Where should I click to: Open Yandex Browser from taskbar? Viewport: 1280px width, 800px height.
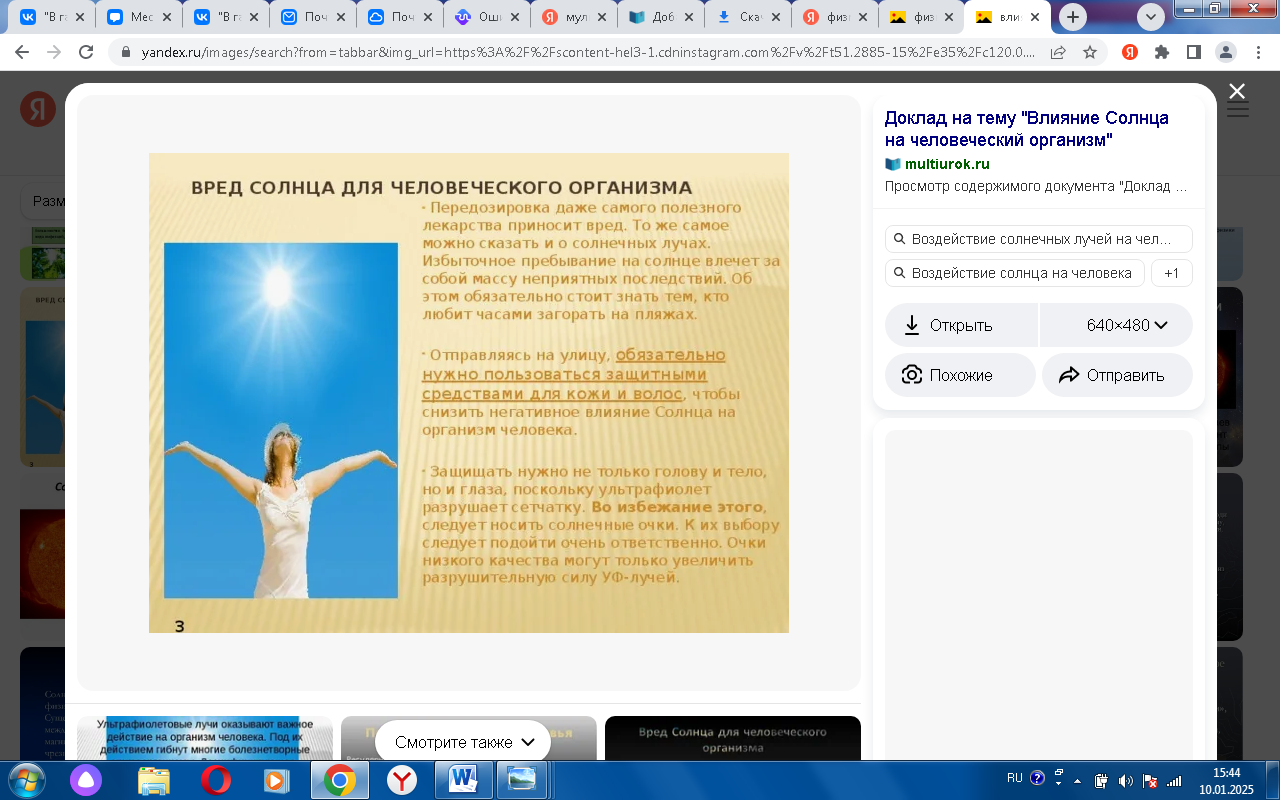pos(402,780)
